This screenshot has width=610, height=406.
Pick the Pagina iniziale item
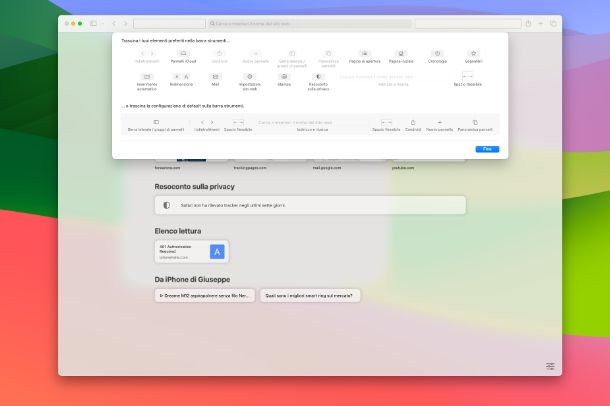pos(401,57)
